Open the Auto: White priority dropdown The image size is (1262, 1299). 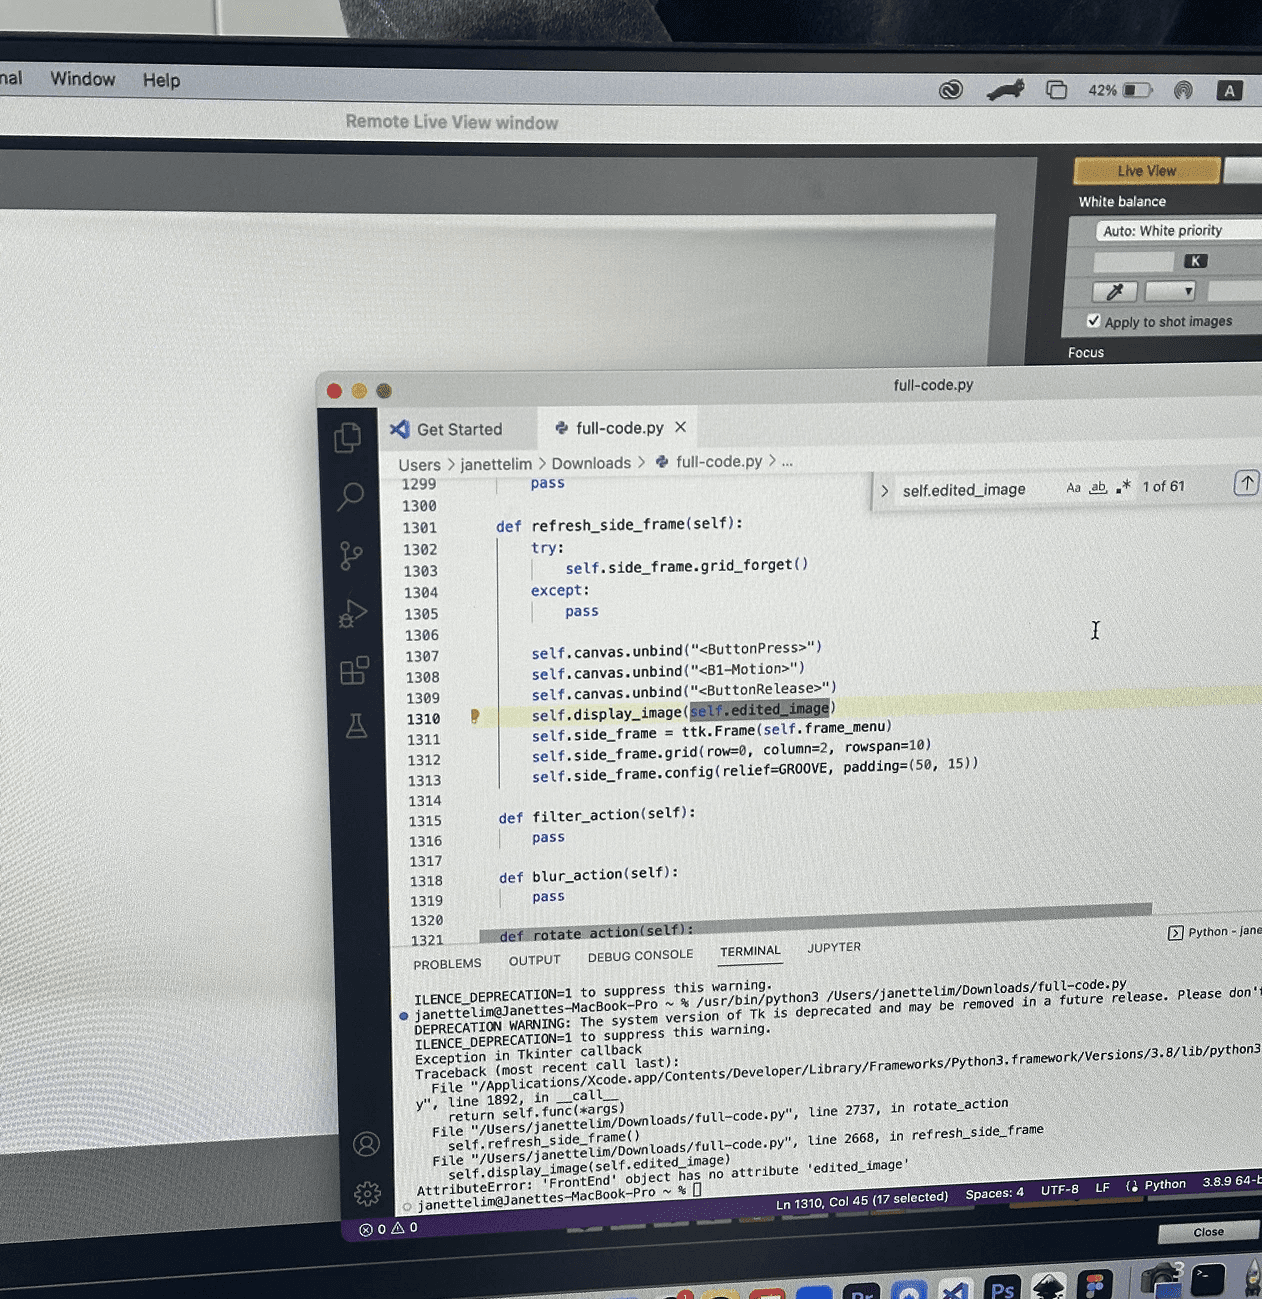[1177, 231]
